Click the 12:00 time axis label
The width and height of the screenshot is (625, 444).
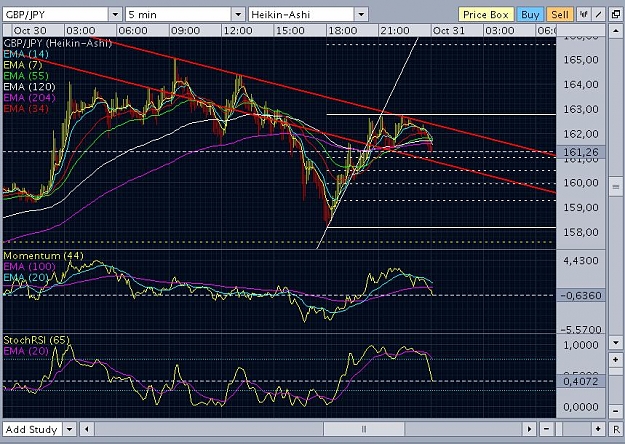tap(238, 31)
